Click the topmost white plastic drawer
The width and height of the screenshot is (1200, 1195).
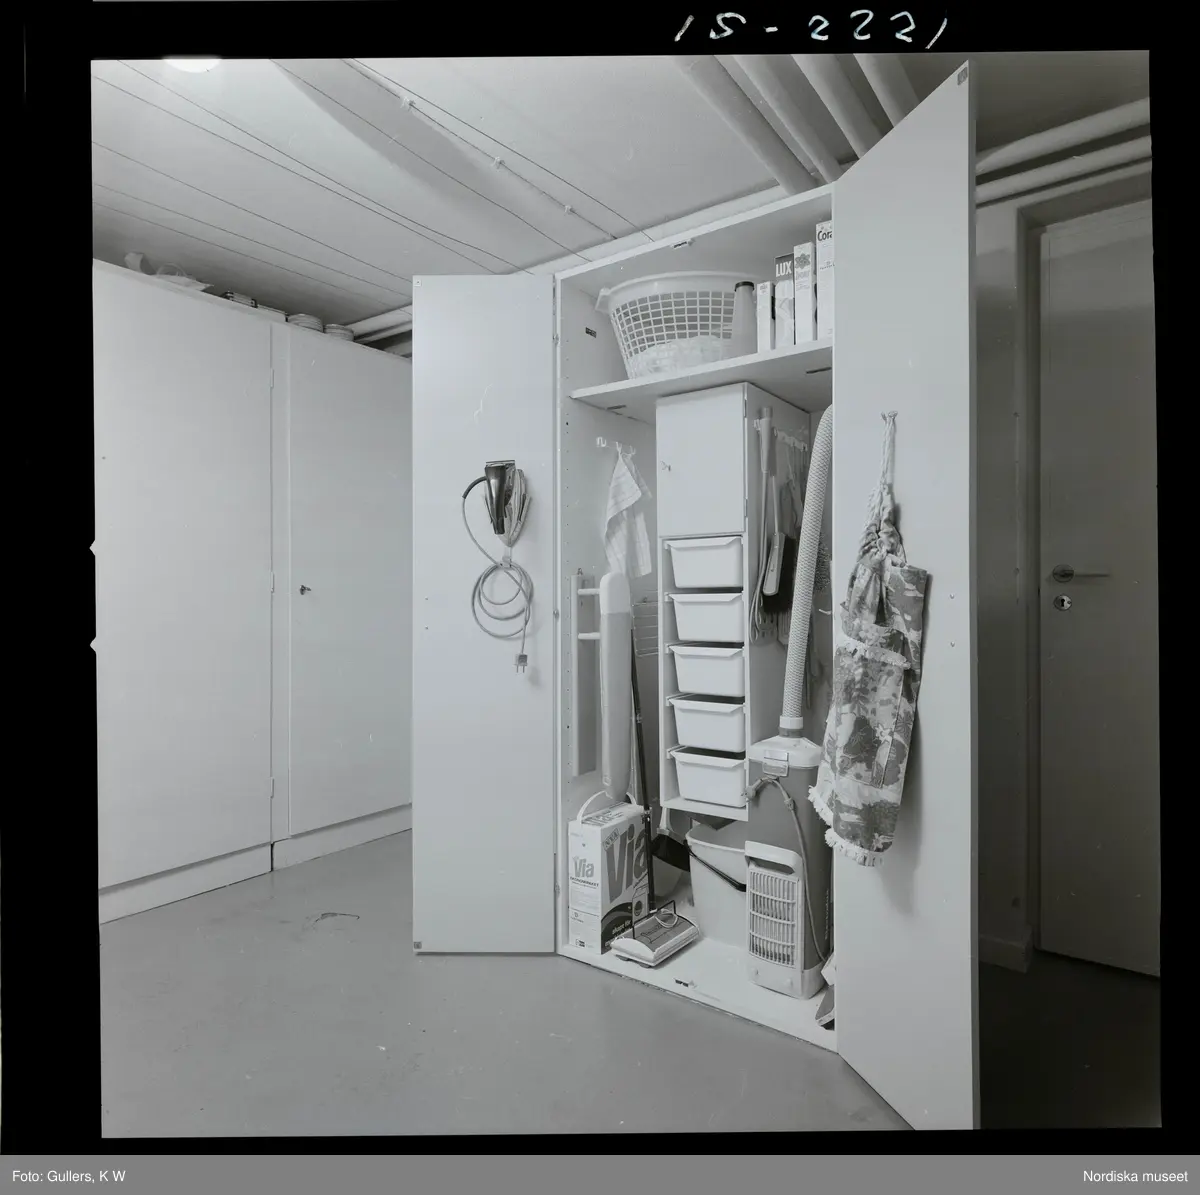point(707,560)
